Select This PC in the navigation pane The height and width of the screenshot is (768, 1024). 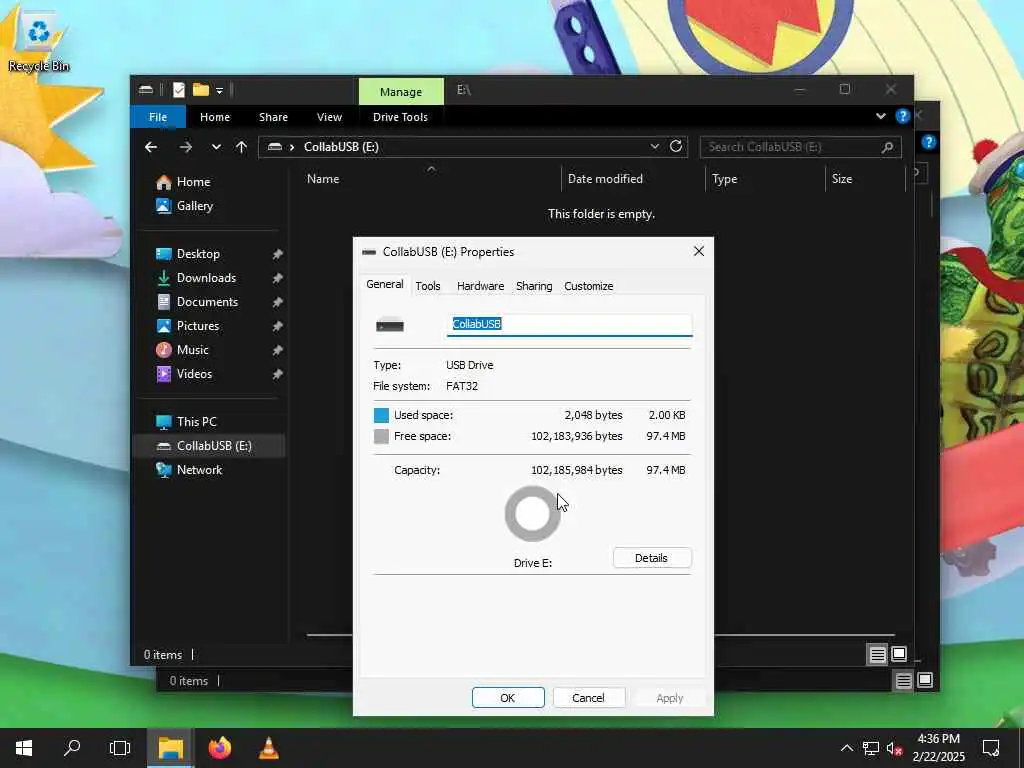click(196, 421)
